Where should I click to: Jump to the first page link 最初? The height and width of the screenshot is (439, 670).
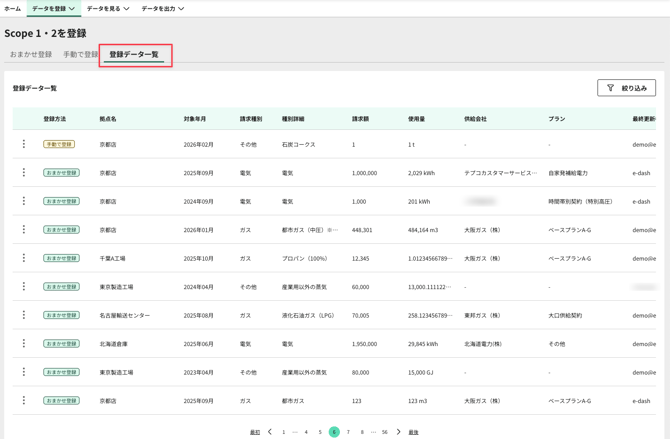click(x=255, y=432)
